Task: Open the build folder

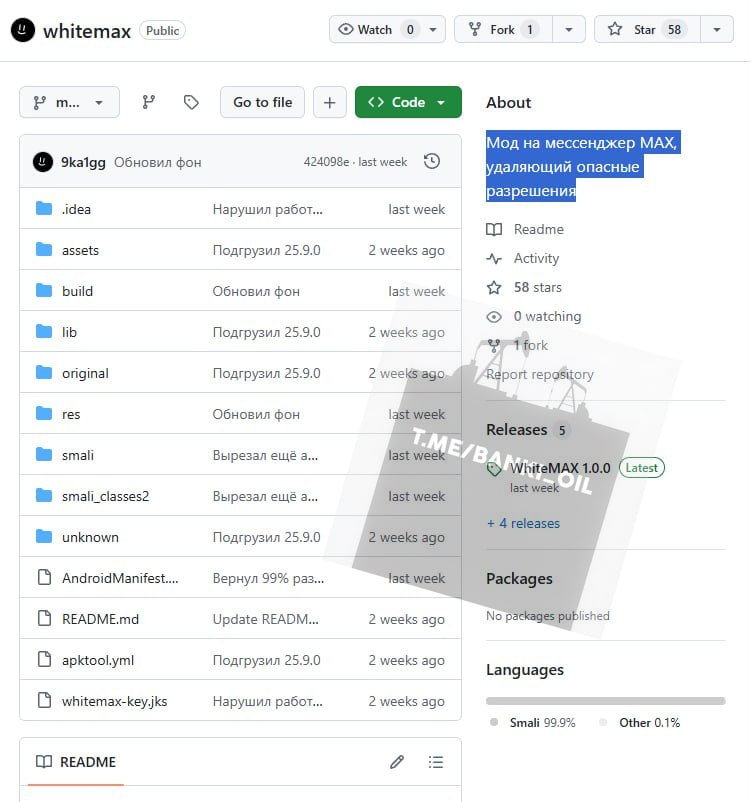Action: click(x=77, y=291)
